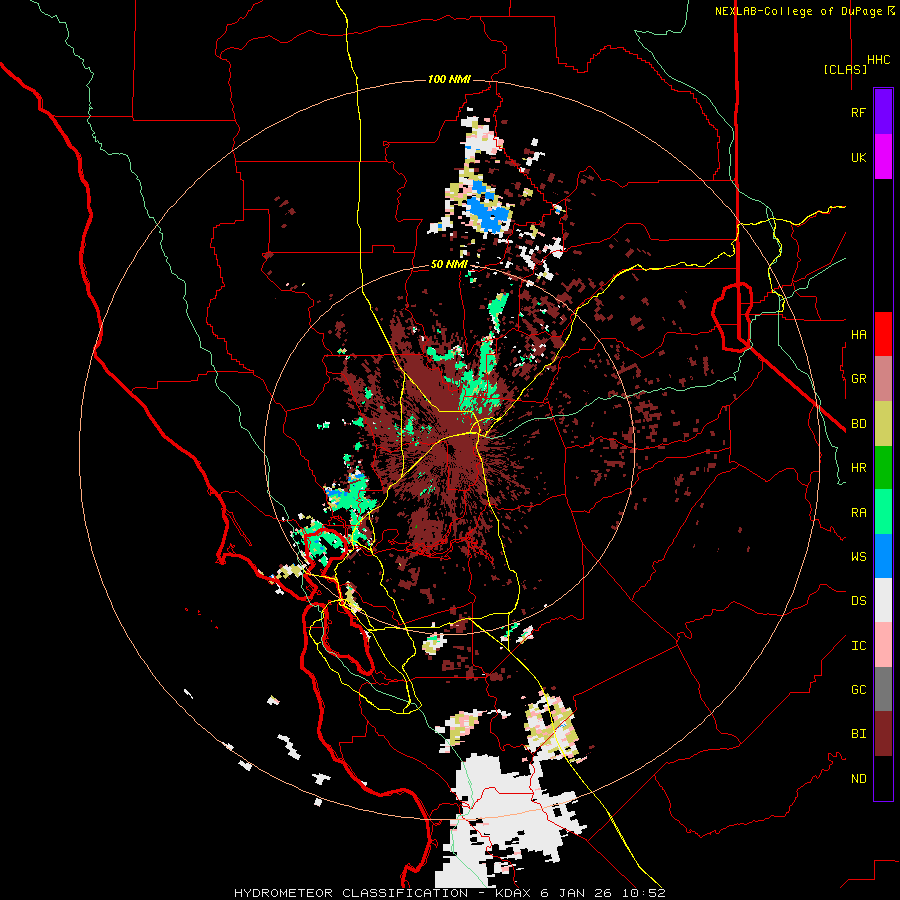900x900 pixels.
Task: Click the HHC product code label
Action: click(x=879, y=60)
